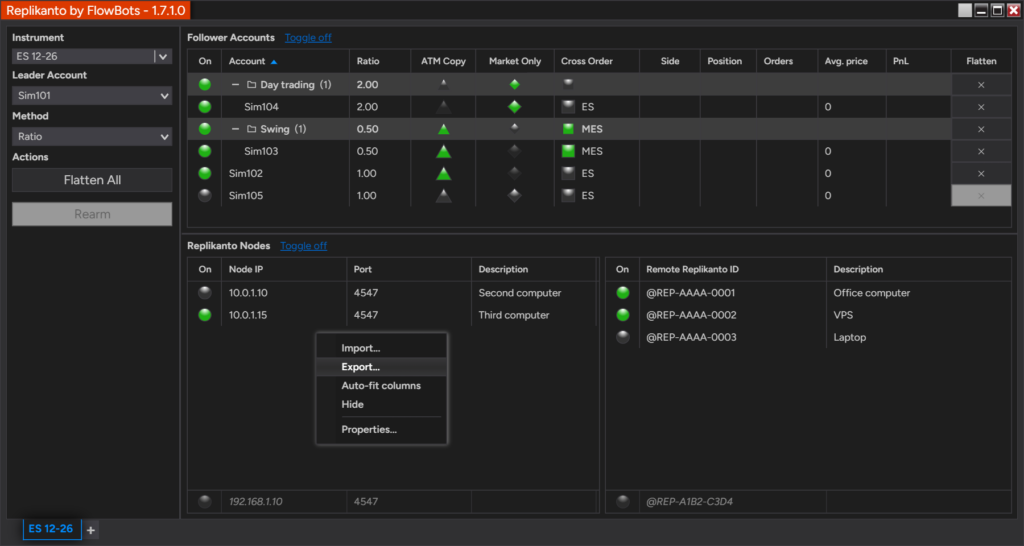Toggle Market Only diamond for Sim103
1024x546 pixels.
(x=515, y=152)
